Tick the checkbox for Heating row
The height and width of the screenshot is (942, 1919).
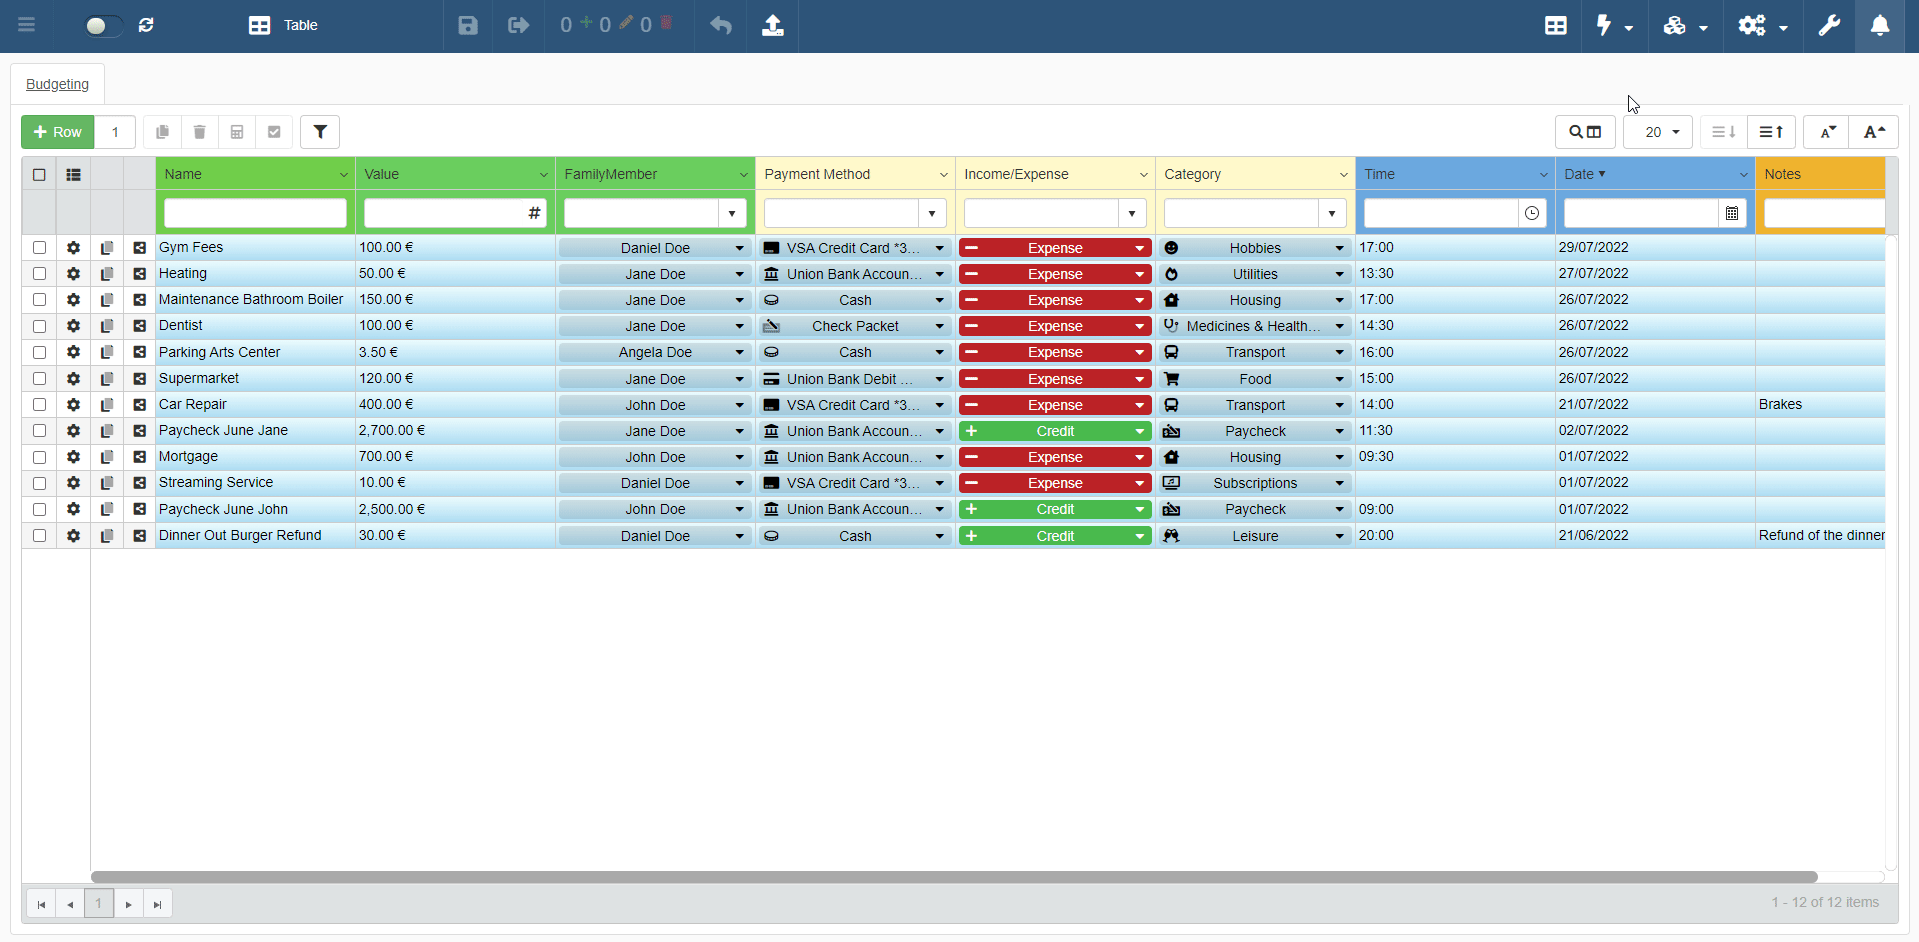39,274
